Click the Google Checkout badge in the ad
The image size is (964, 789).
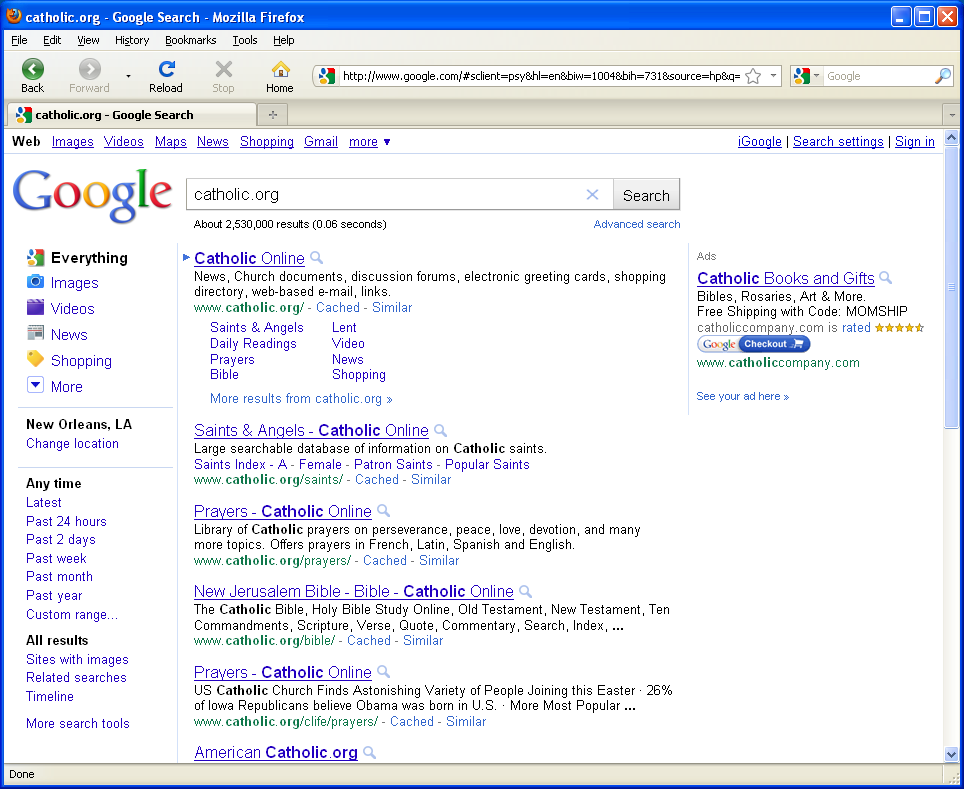753,344
